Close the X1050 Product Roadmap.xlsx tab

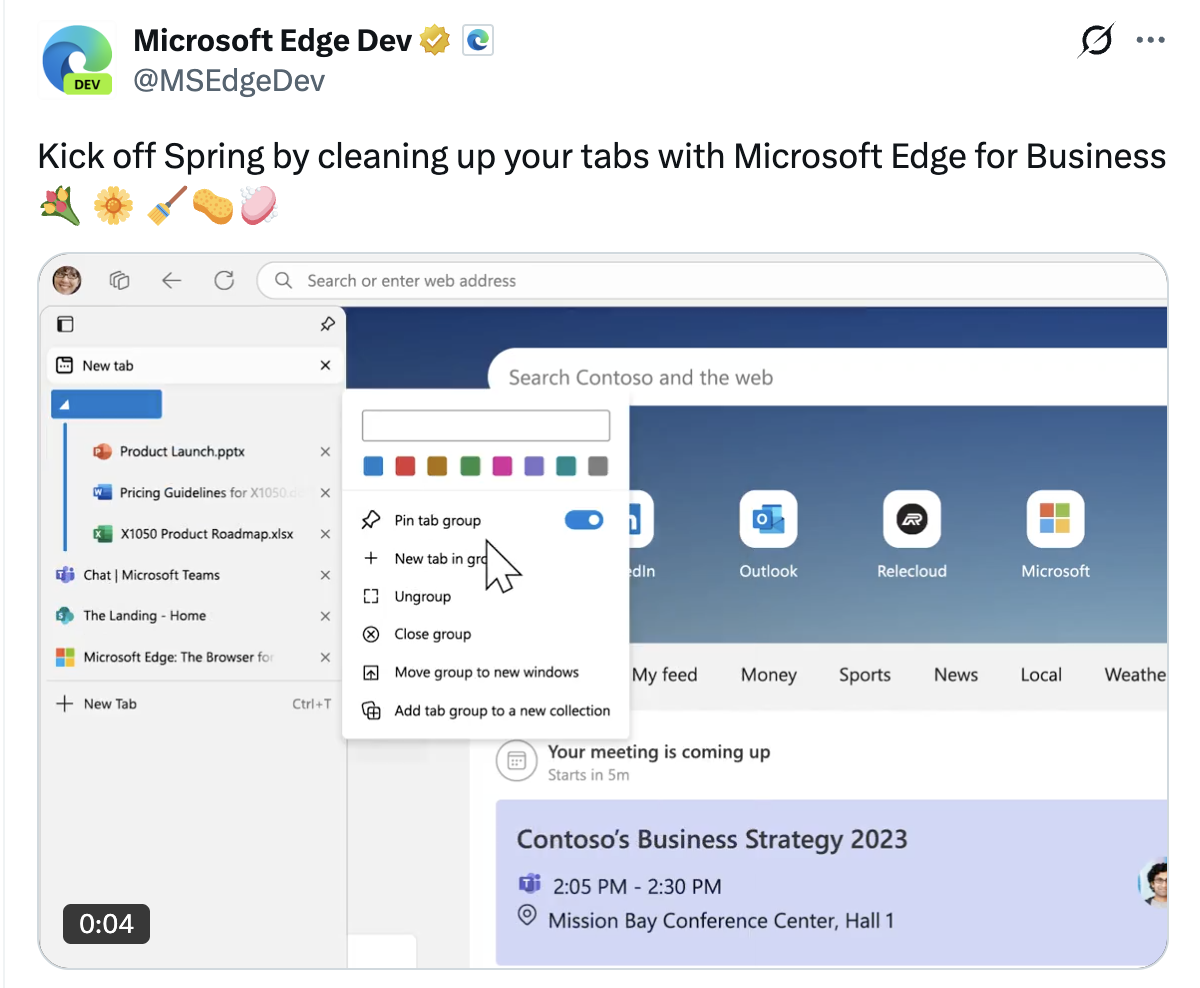[x=325, y=534]
